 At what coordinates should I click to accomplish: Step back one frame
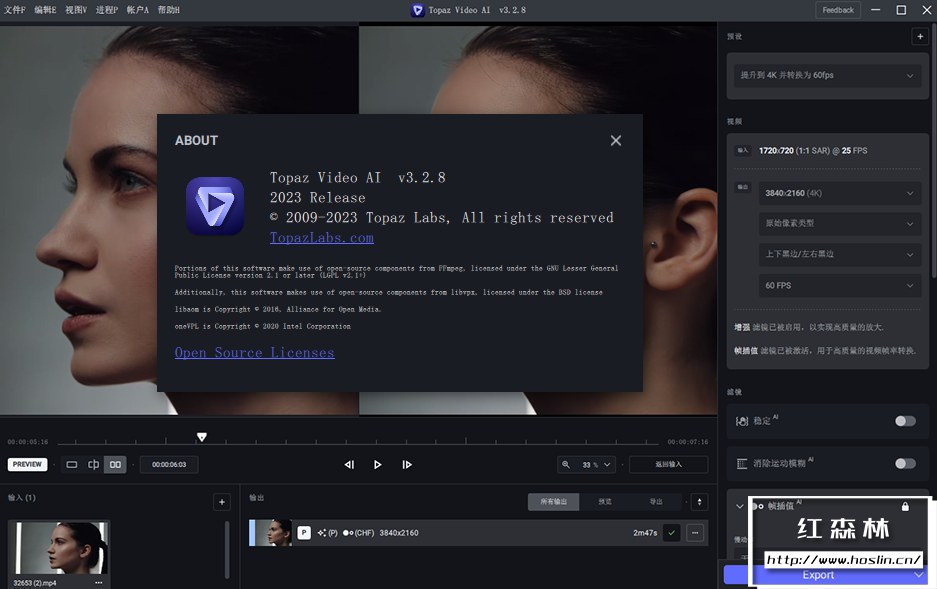[x=350, y=464]
